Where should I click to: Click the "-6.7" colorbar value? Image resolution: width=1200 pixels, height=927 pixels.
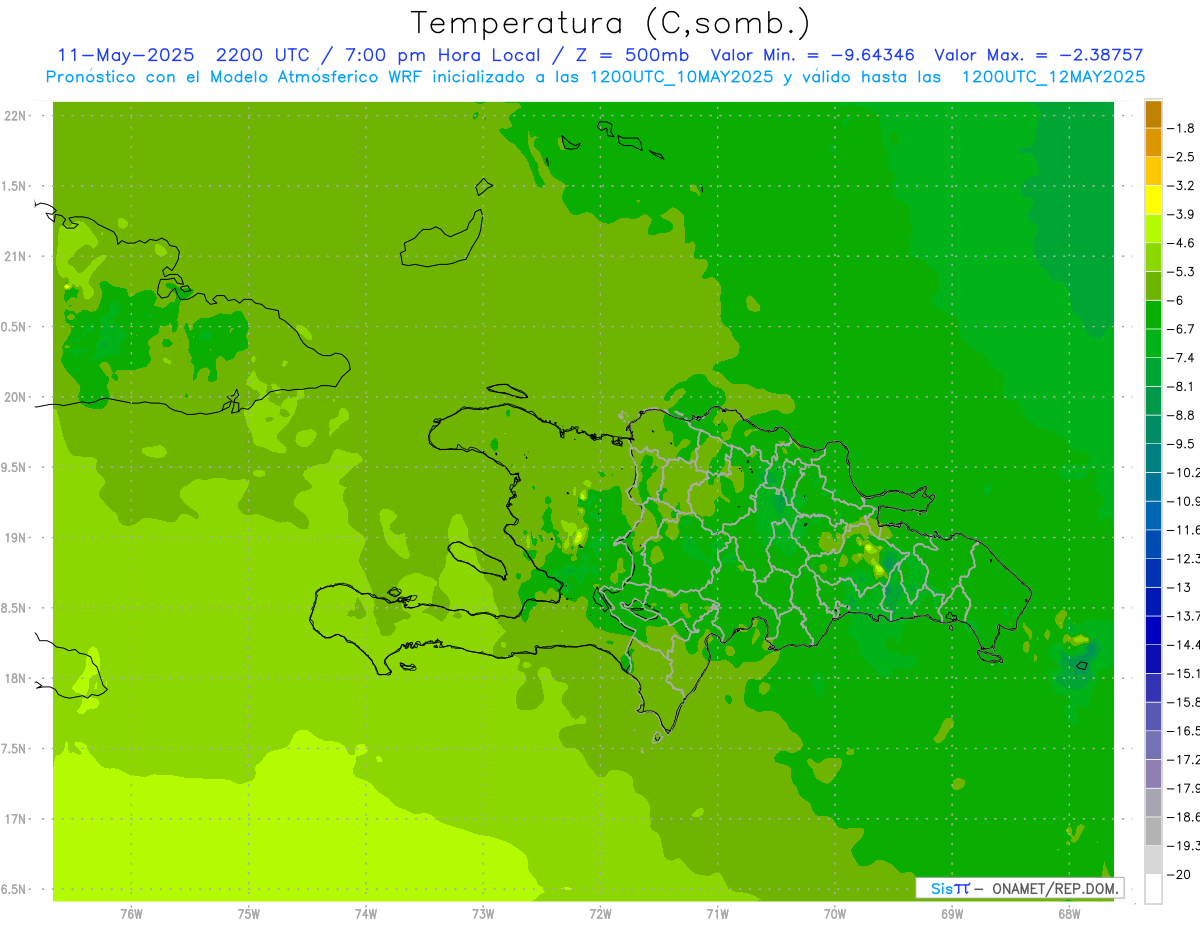click(1182, 329)
